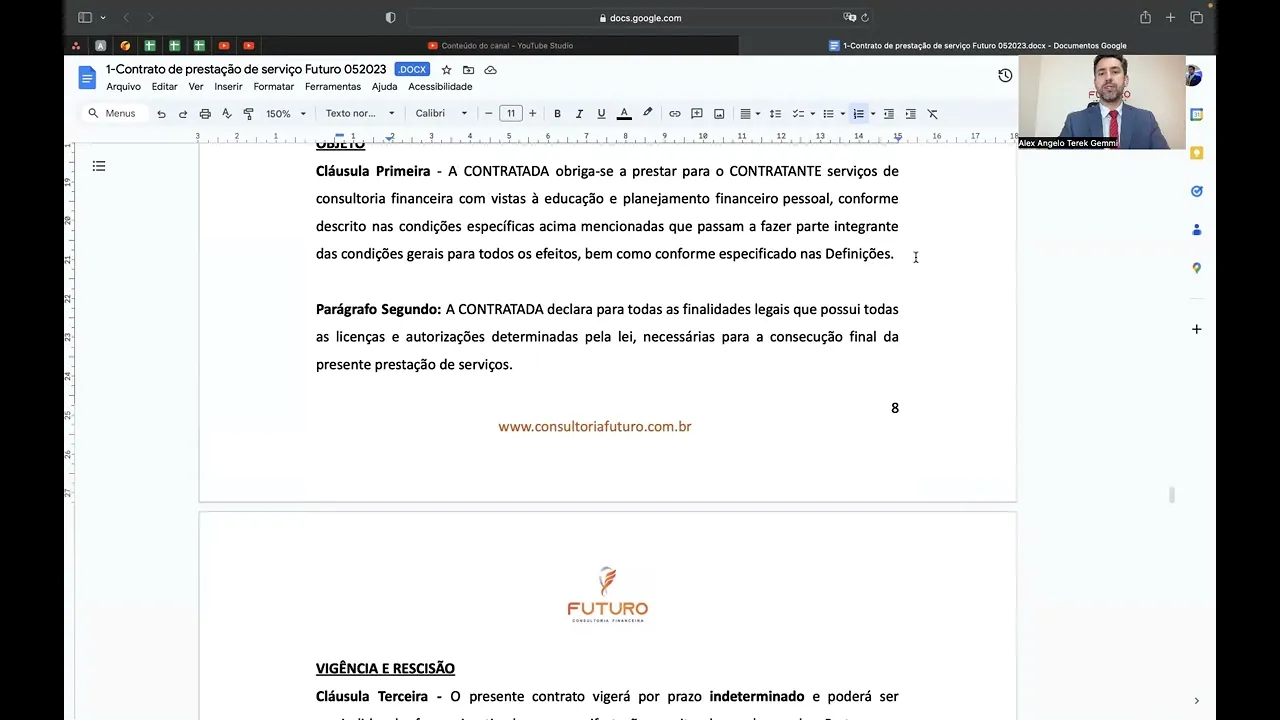
Task: Open the DOCX format badge
Action: coord(412,70)
